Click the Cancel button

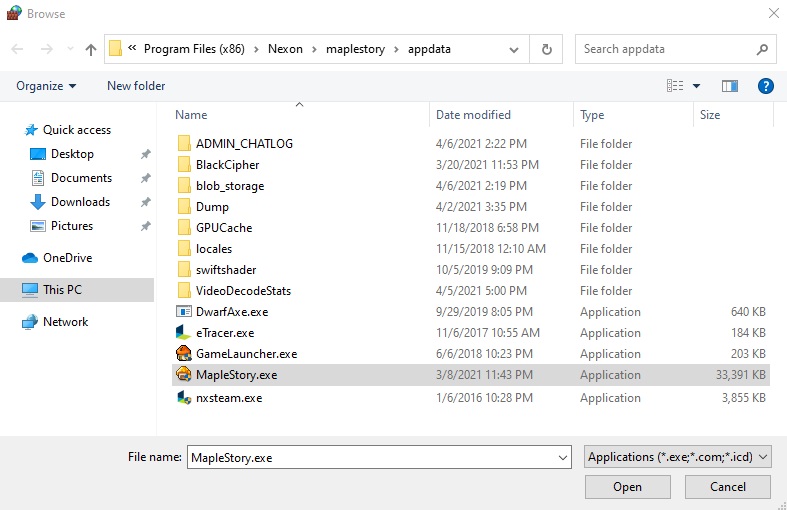pos(727,487)
